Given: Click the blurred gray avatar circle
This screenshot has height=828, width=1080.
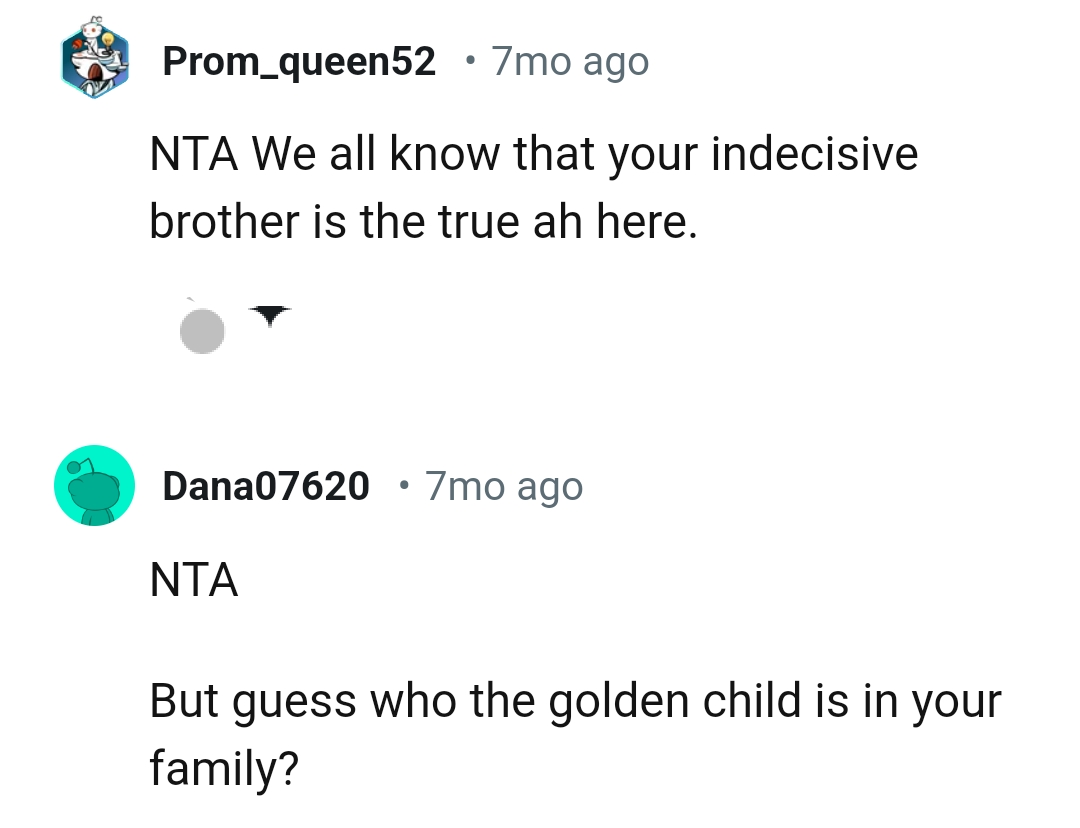Looking at the screenshot, I should pos(203,330).
